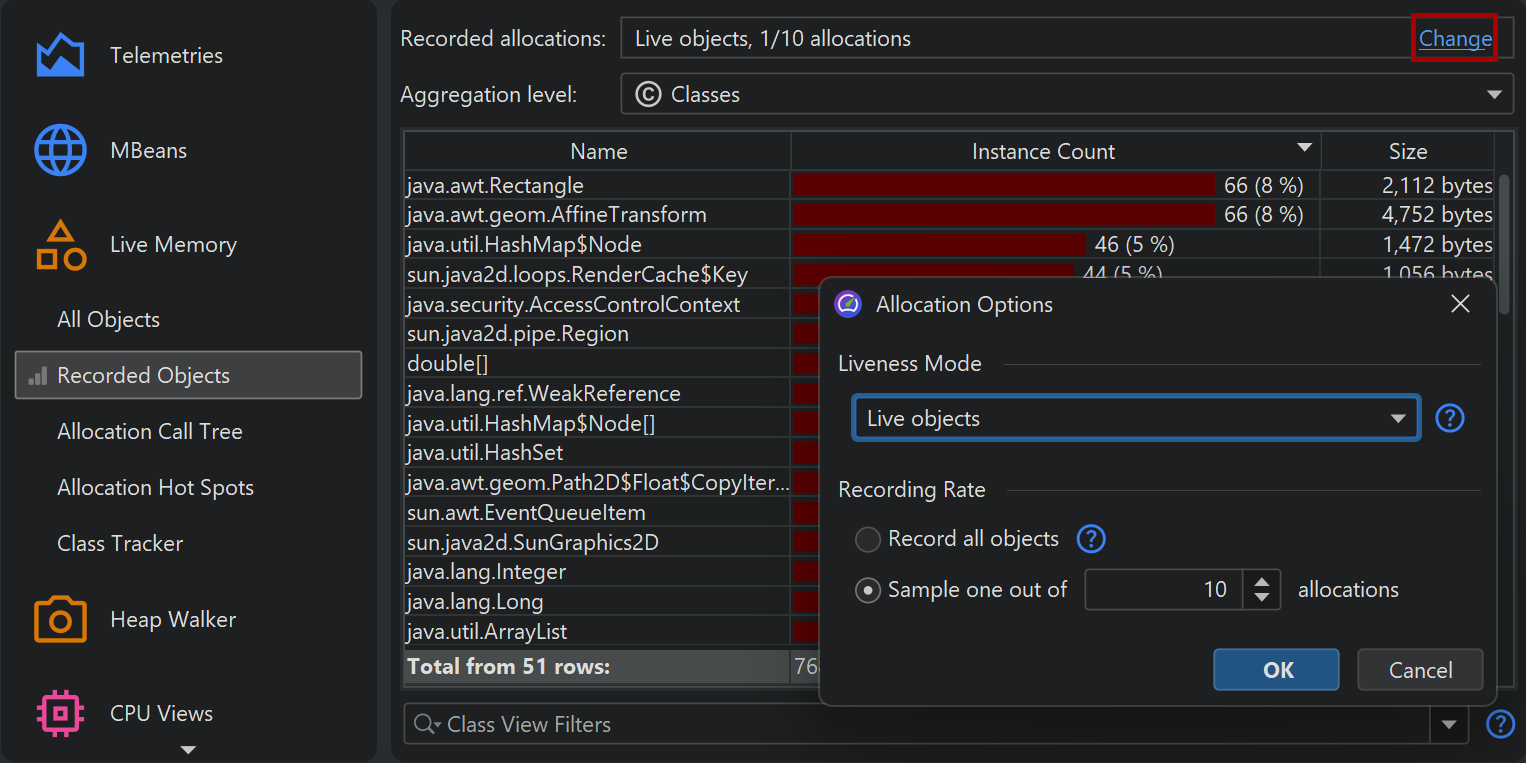Screen dimensions: 1526x763
Task: Confirm allocation options with OK
Action: click(1276, 670)
